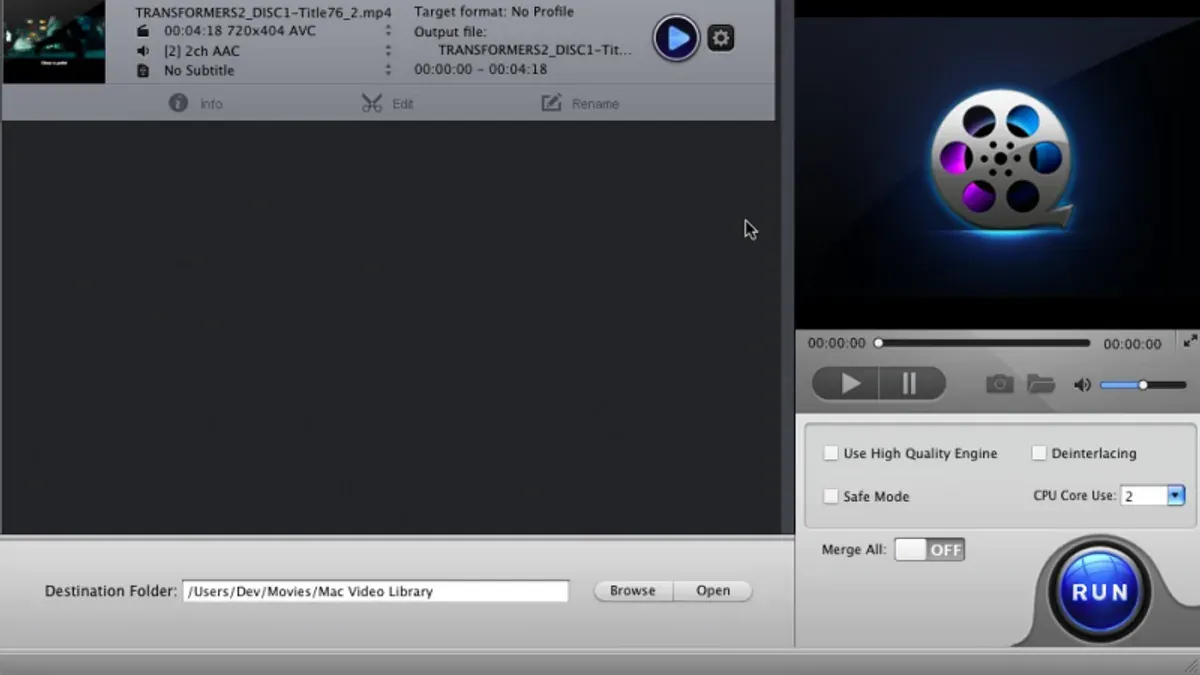The height and width of the screenshot is (675, 1200).
Task: Click the camera snapshot icon
Action: pyautogui.click(x=999, y=384)
